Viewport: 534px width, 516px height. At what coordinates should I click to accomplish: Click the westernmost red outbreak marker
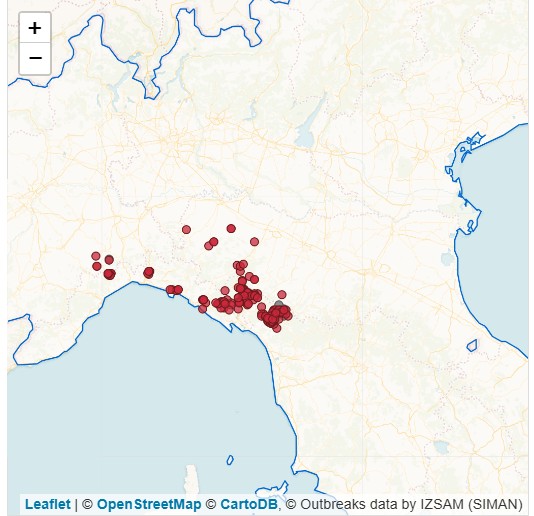point(96,256)
